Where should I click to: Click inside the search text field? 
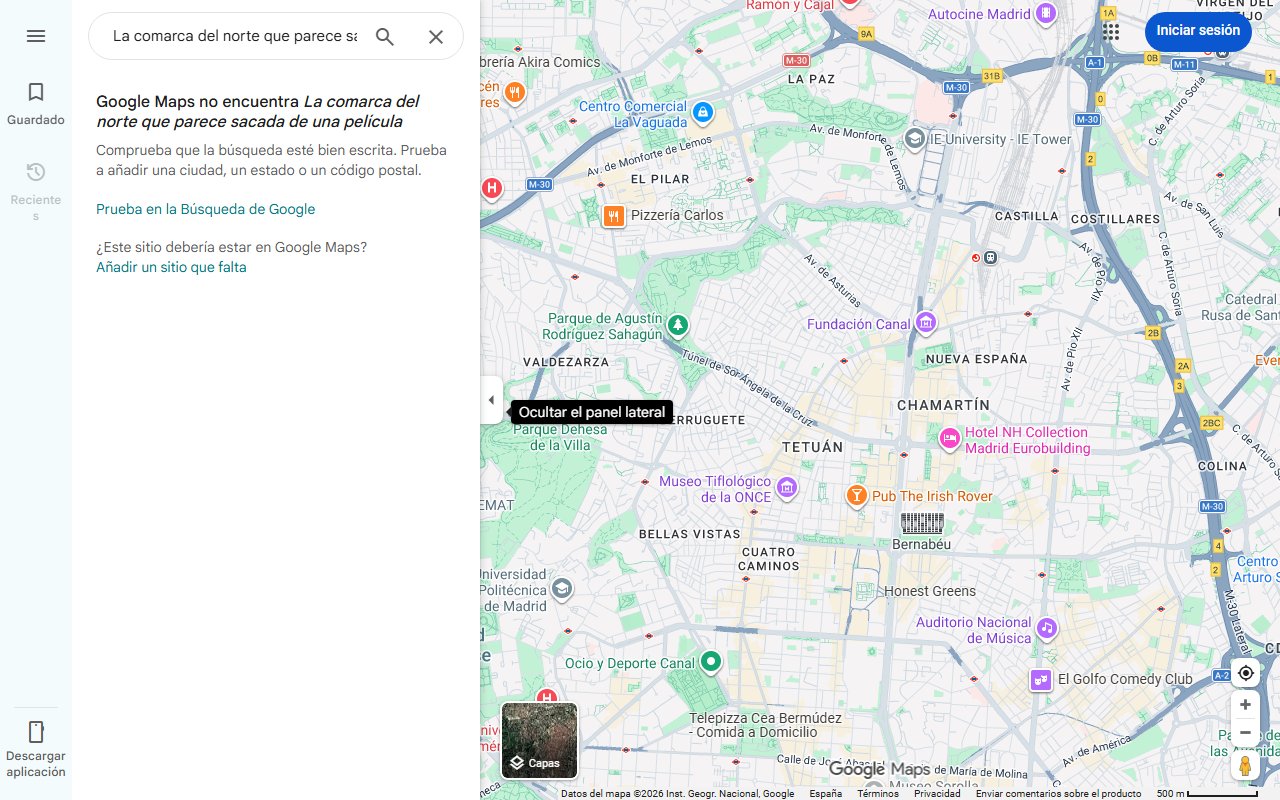[234, 37]
